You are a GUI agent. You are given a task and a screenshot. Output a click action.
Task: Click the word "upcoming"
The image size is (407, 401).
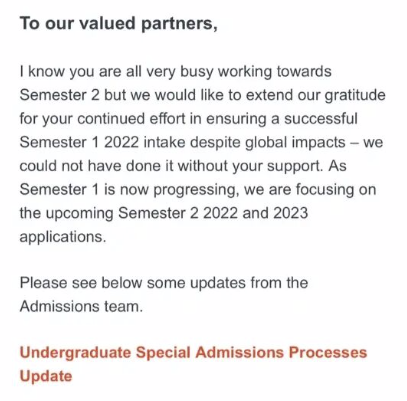tap(79, 214)
